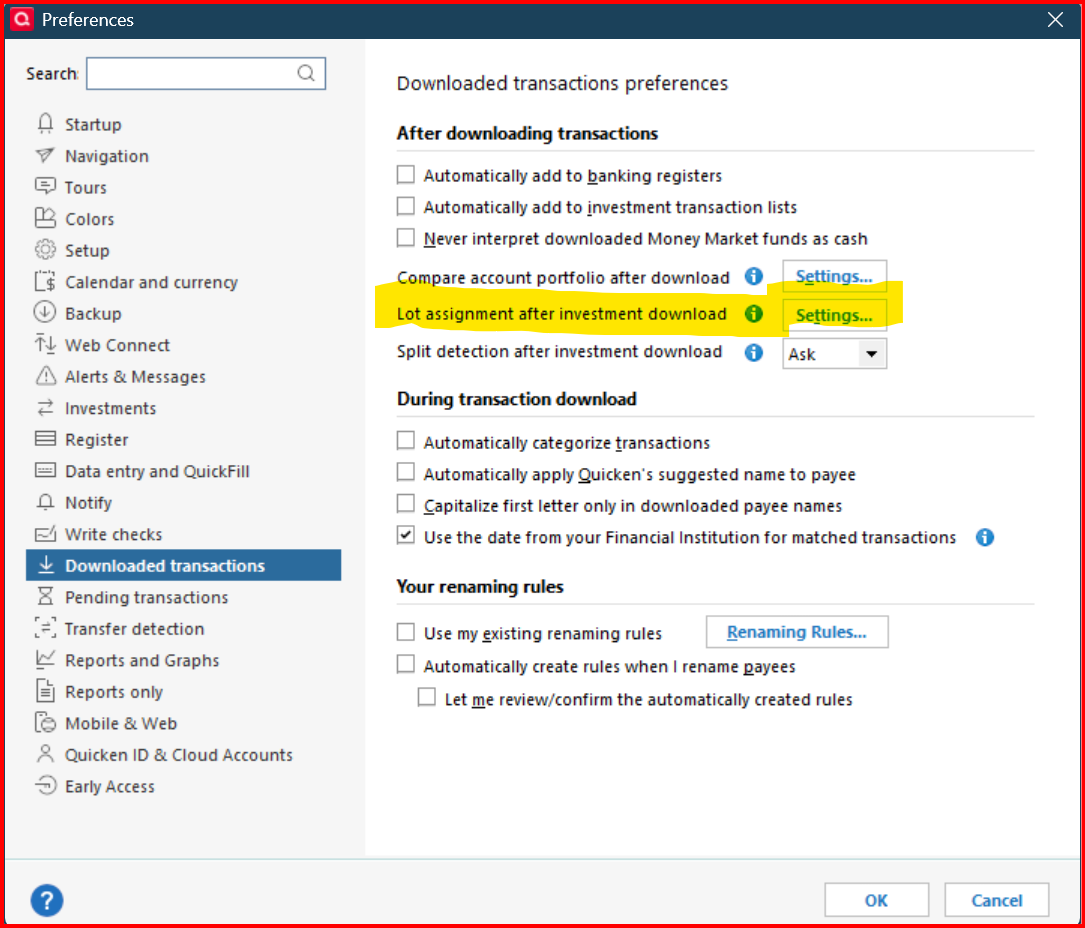
Task: Click the Calendar and currency icon
Action: tap(45, 281)
